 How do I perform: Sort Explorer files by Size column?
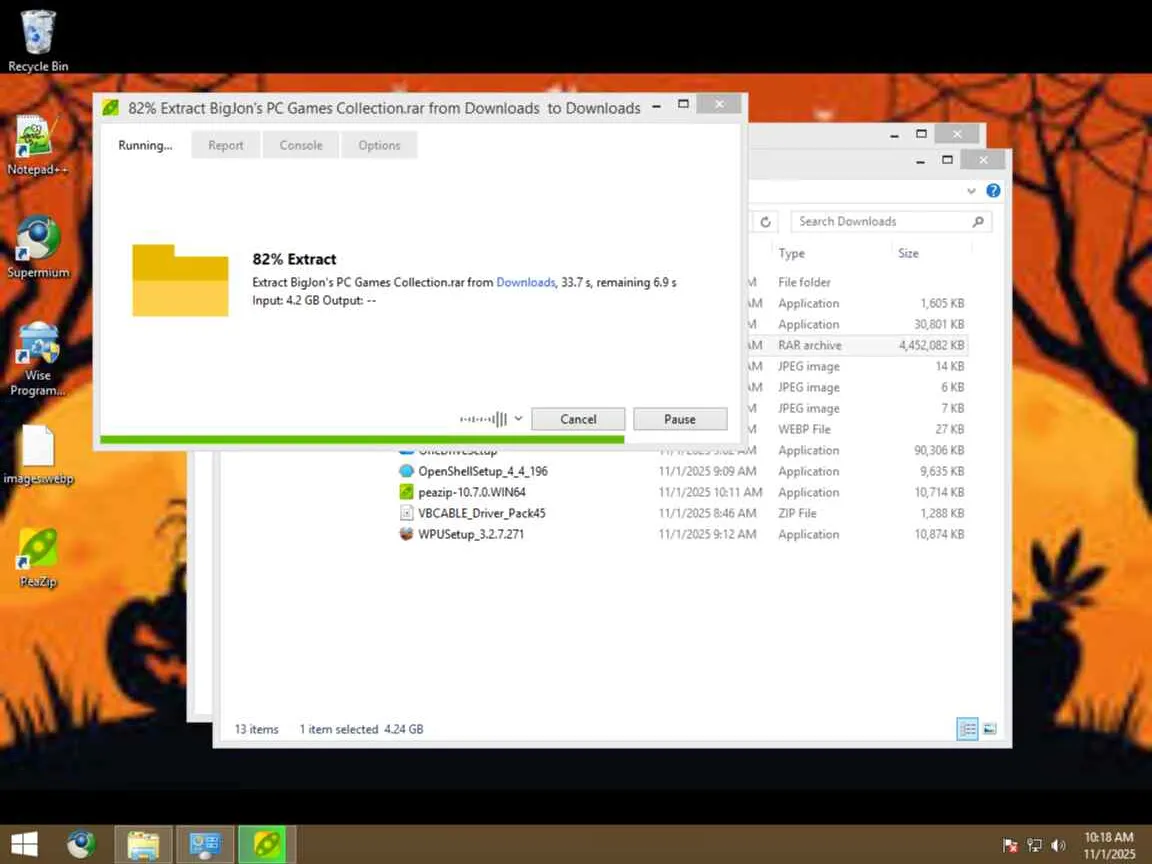908,253
